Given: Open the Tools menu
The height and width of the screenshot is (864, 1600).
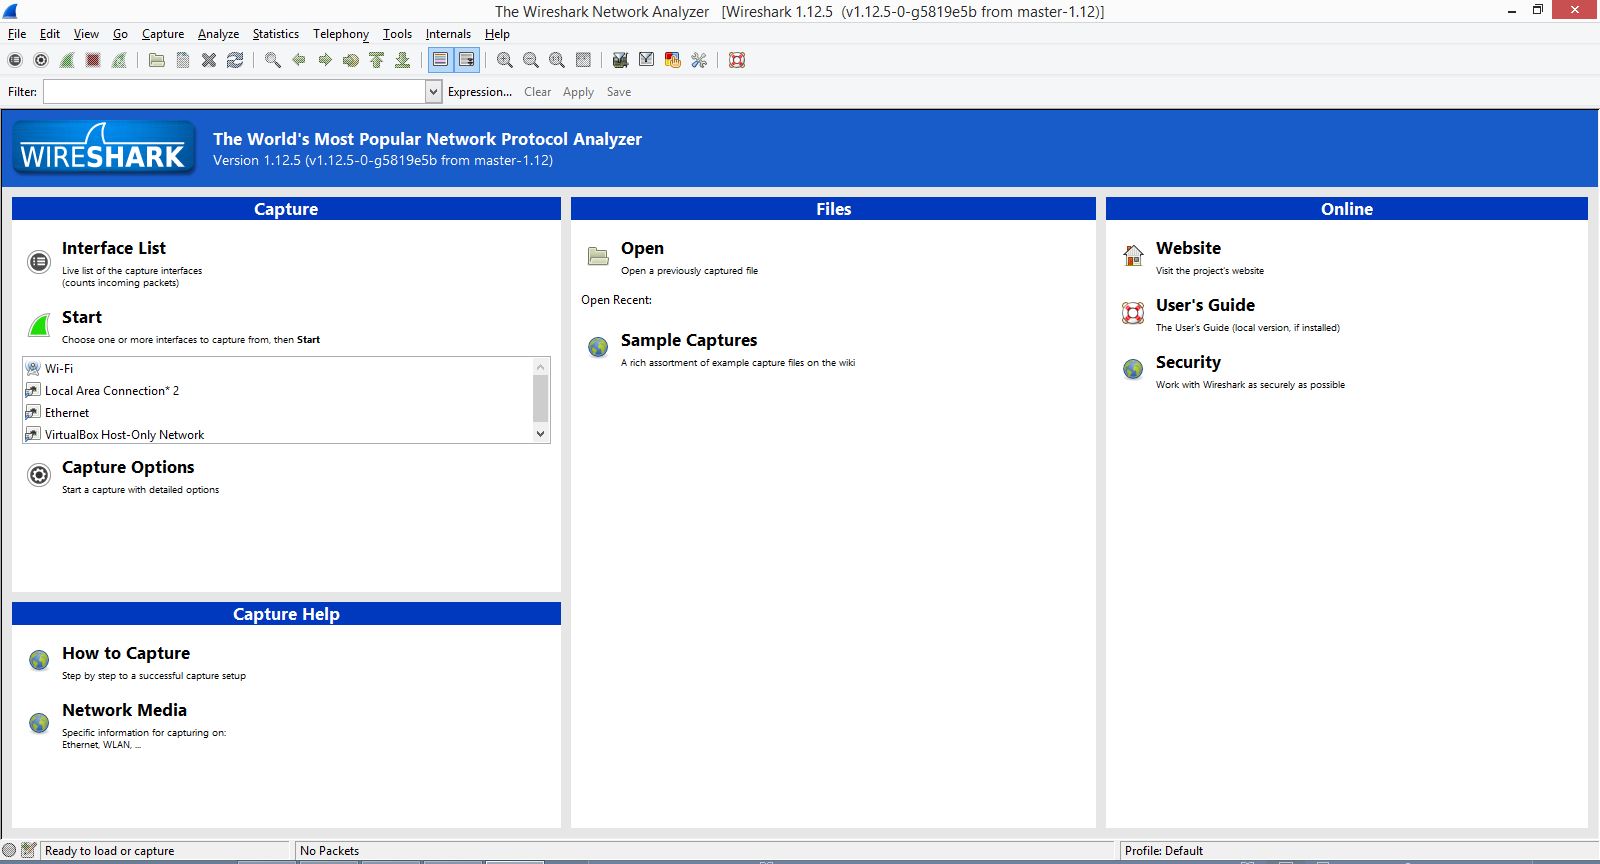Looking at the screenshot, I should click(397, 34).
